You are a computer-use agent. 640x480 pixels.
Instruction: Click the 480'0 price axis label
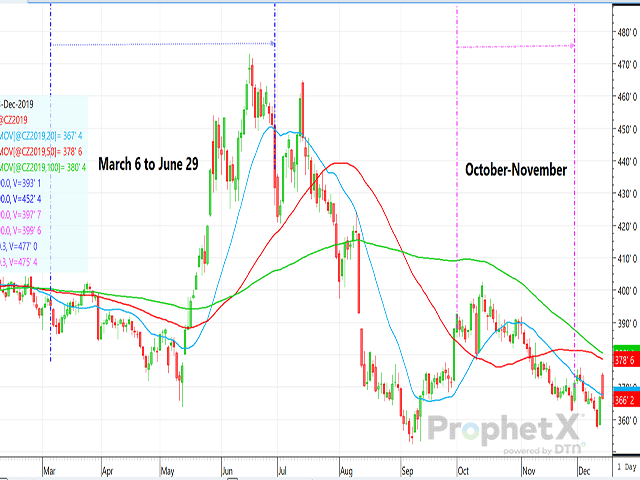(629, 32)
